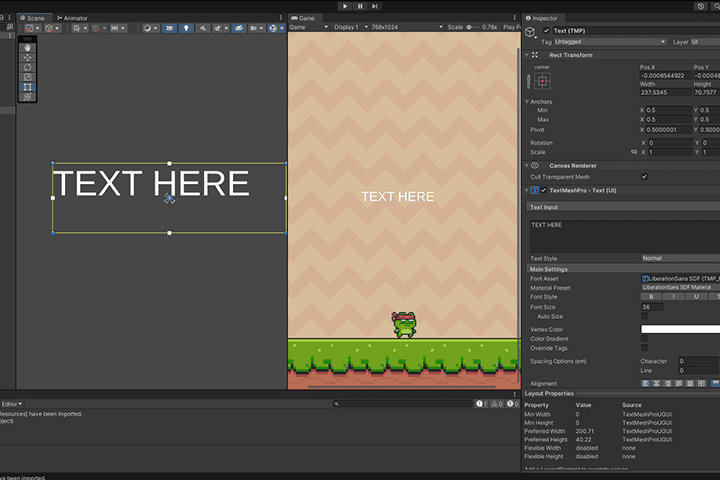The image size is (720, 480).
Task: Open the Vertex Color swatch
Action: click(x=680, y=329)
